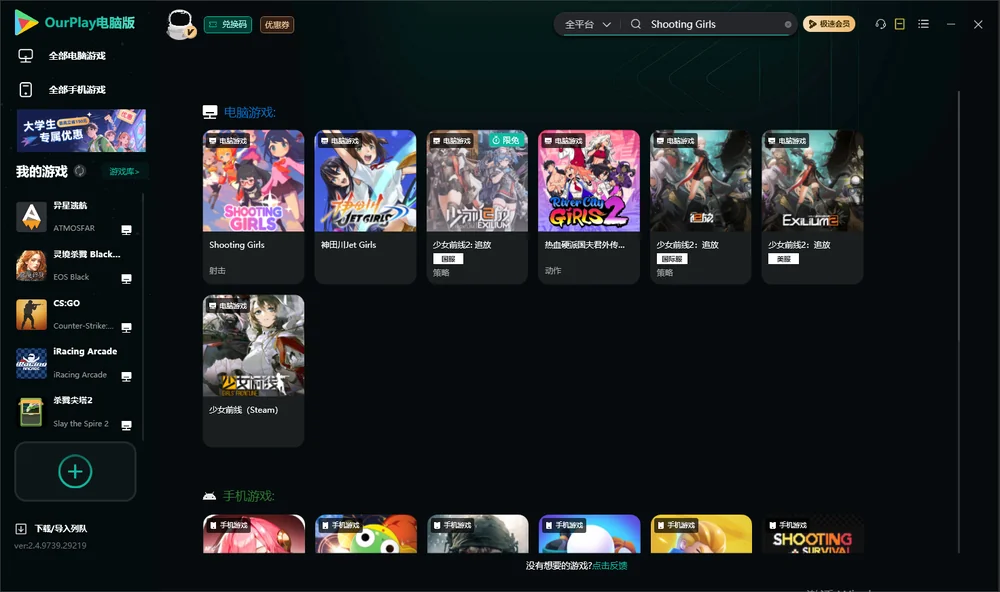Click the 兑换码 redeem code button
Viewport: 1000px width, 592px height.
click(228, 25)
